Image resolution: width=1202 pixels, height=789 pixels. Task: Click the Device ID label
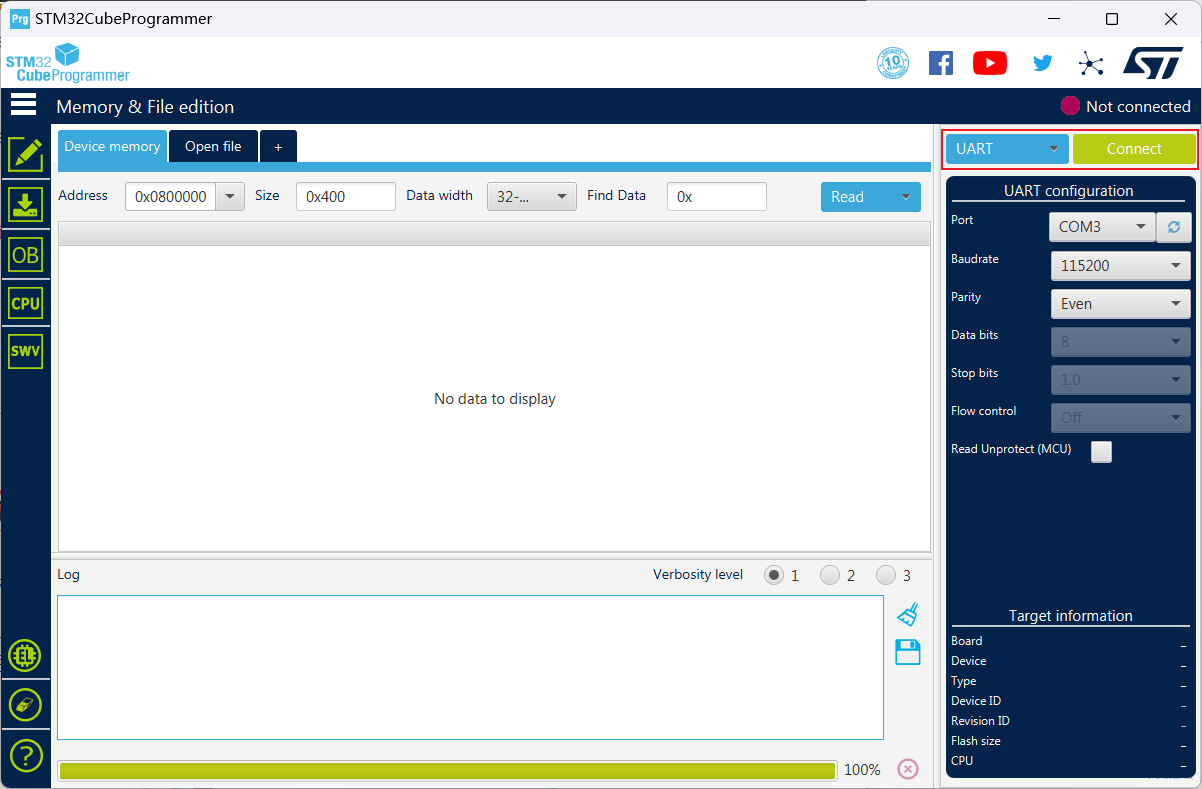(976, 701)
